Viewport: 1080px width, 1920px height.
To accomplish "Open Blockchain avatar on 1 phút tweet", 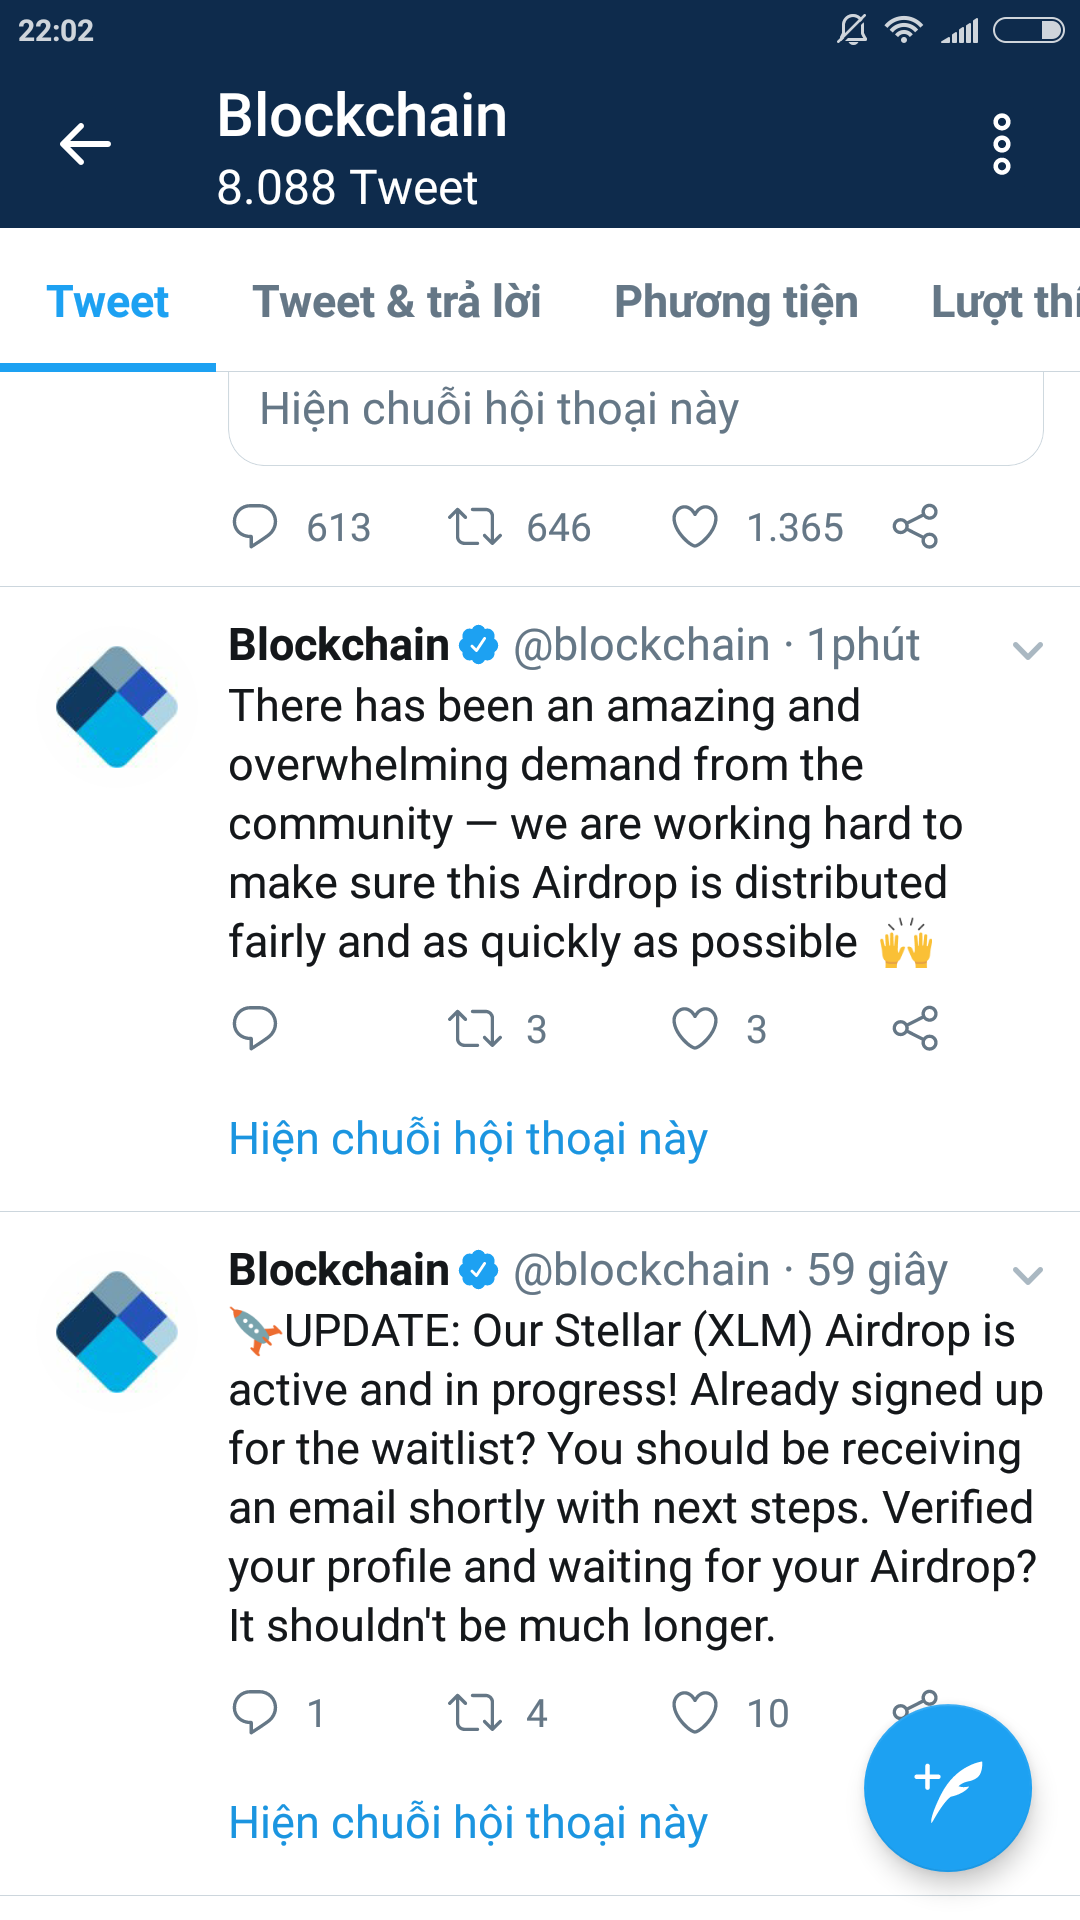I will [117, 707].
